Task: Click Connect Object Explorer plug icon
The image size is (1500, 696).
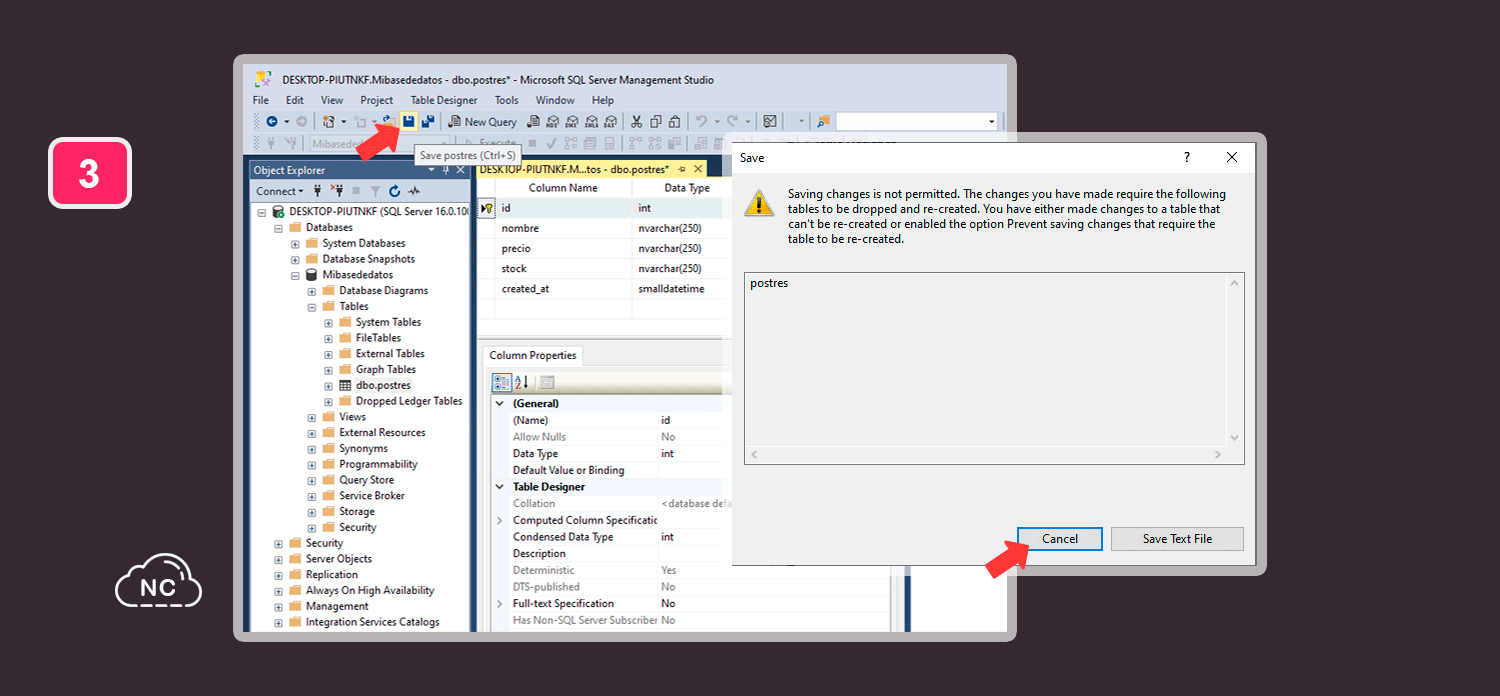Action: 318,190
